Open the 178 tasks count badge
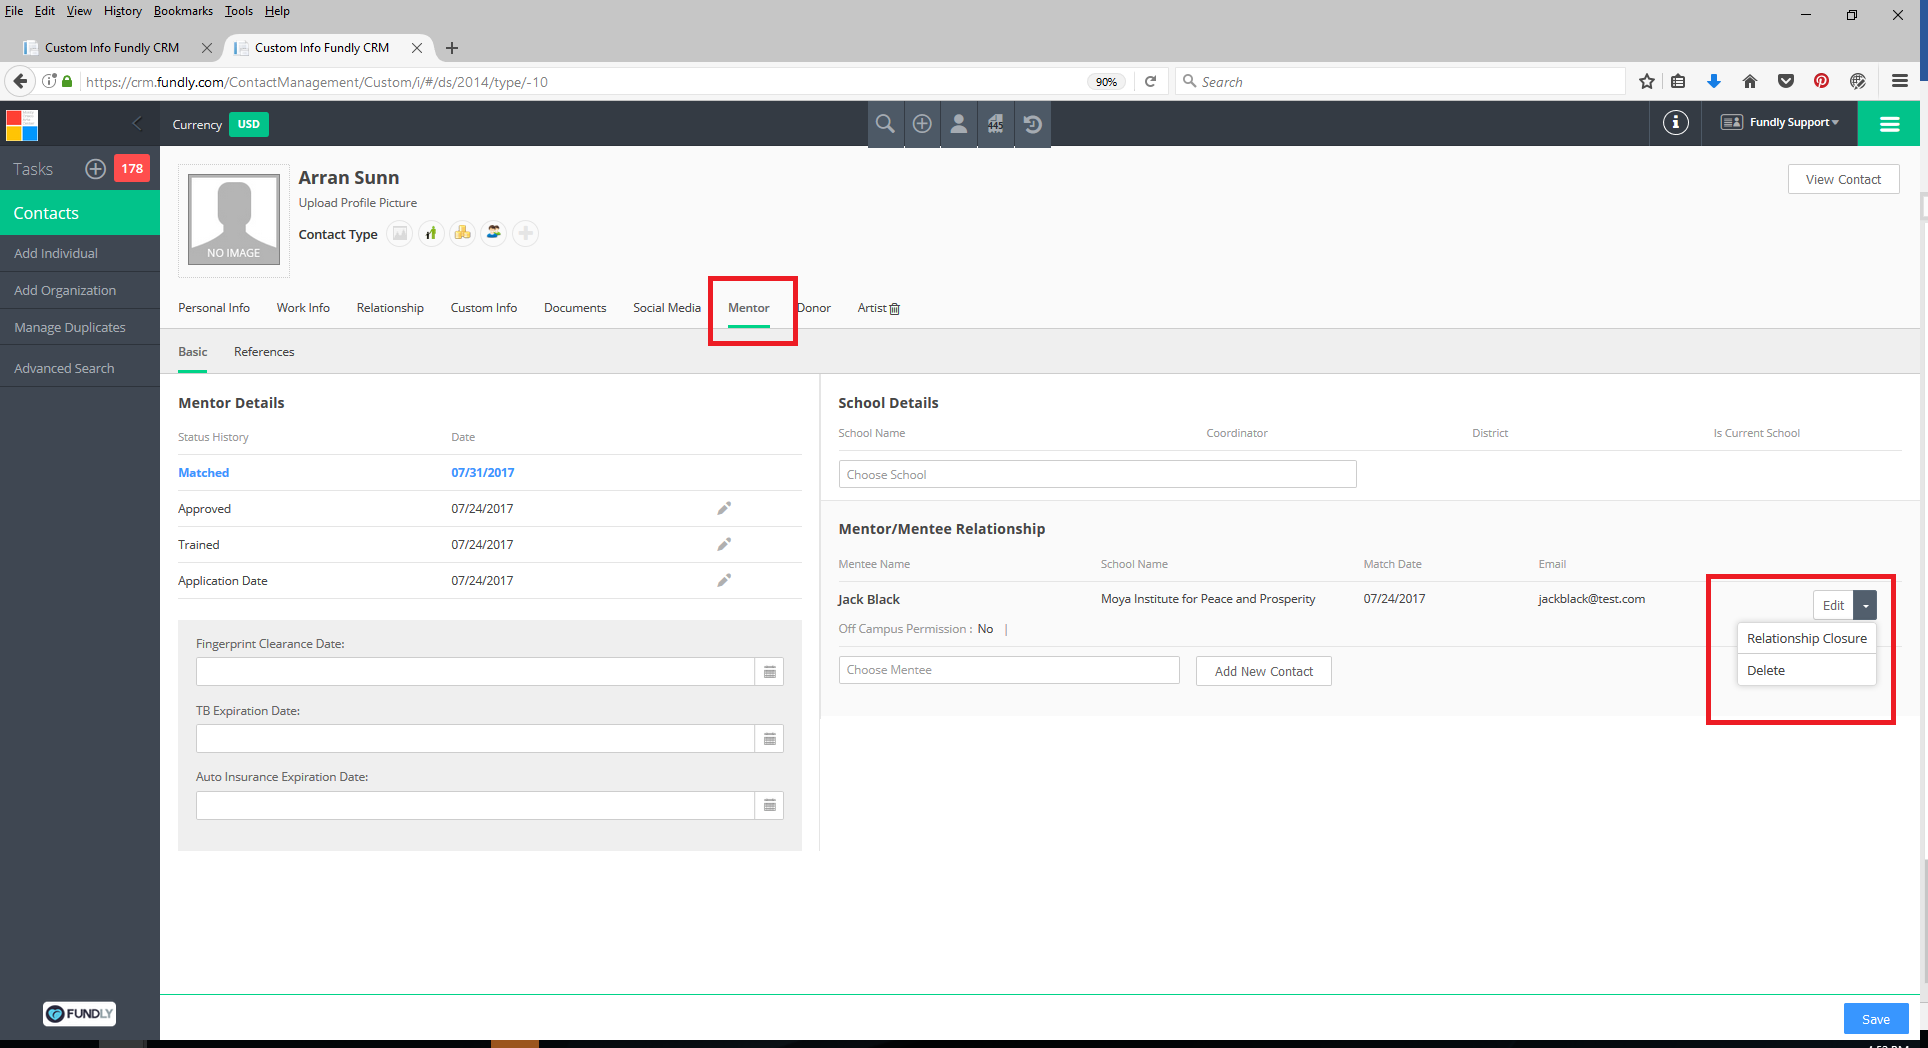The height and width of the screenshot is (1048, 1928). pyautogui.click(x=132, y=169)
